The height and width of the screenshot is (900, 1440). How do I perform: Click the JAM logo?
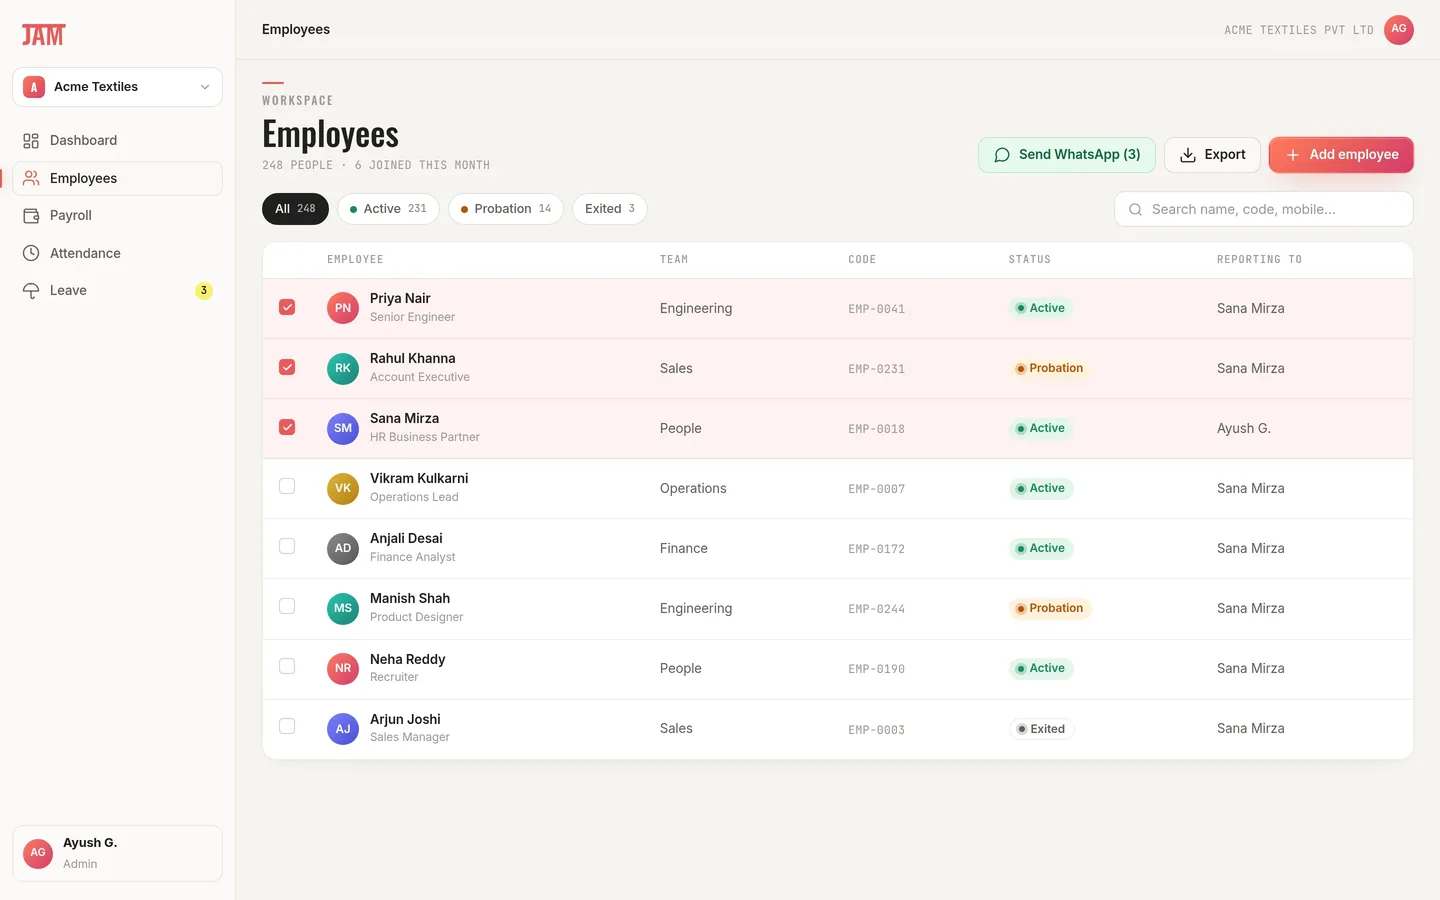tap(43, 35)
